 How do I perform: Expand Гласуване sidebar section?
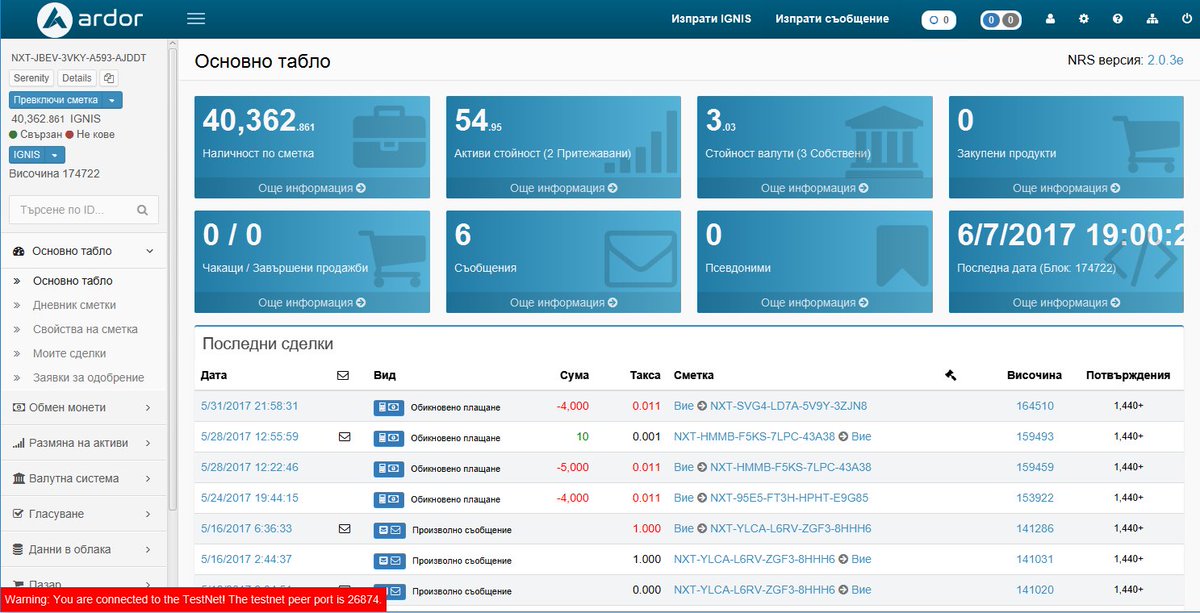[83, 514]
